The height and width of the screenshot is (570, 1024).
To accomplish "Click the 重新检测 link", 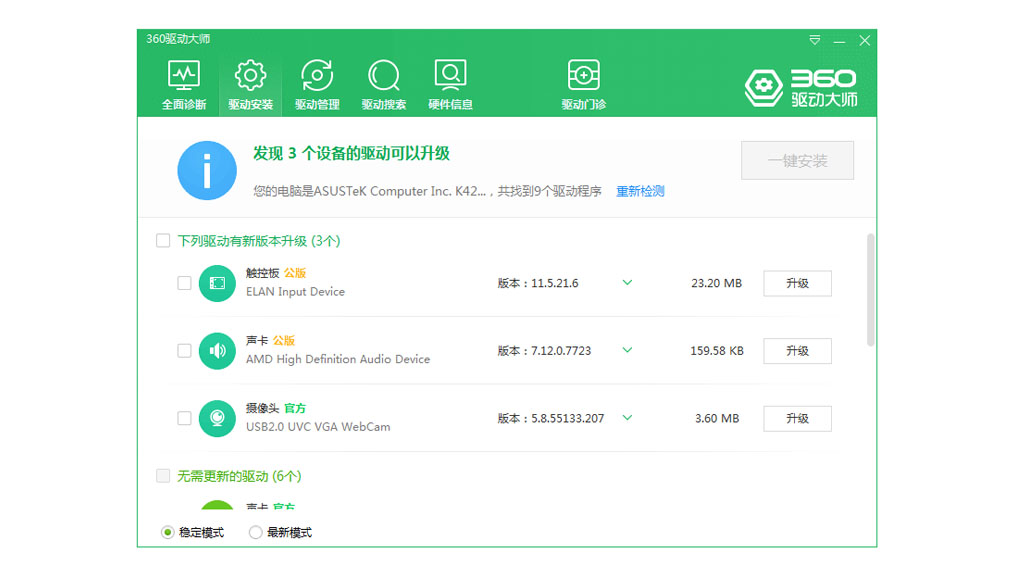I will [641, 191].
